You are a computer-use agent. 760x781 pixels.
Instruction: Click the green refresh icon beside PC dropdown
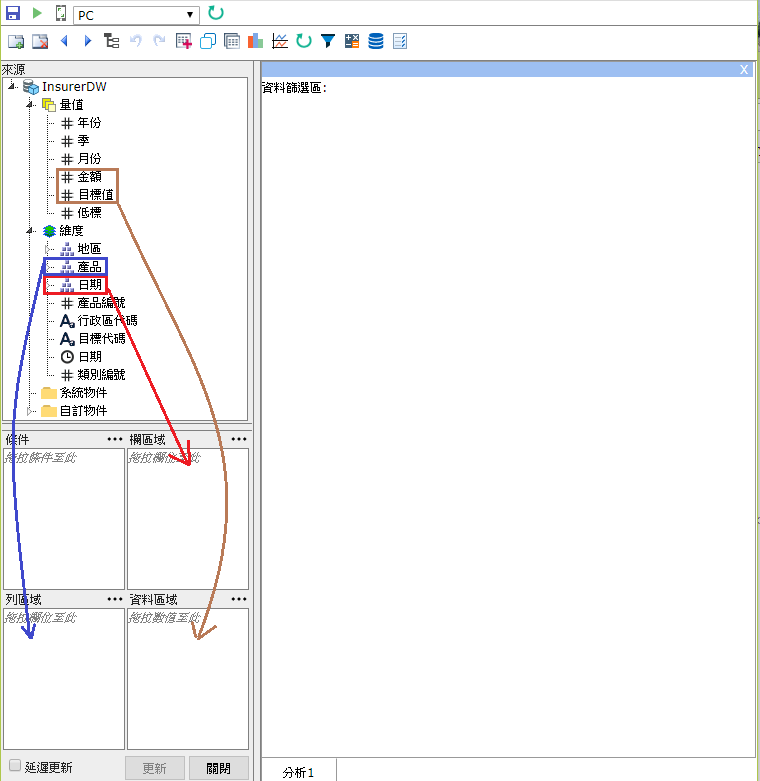(x=216, y=13)
